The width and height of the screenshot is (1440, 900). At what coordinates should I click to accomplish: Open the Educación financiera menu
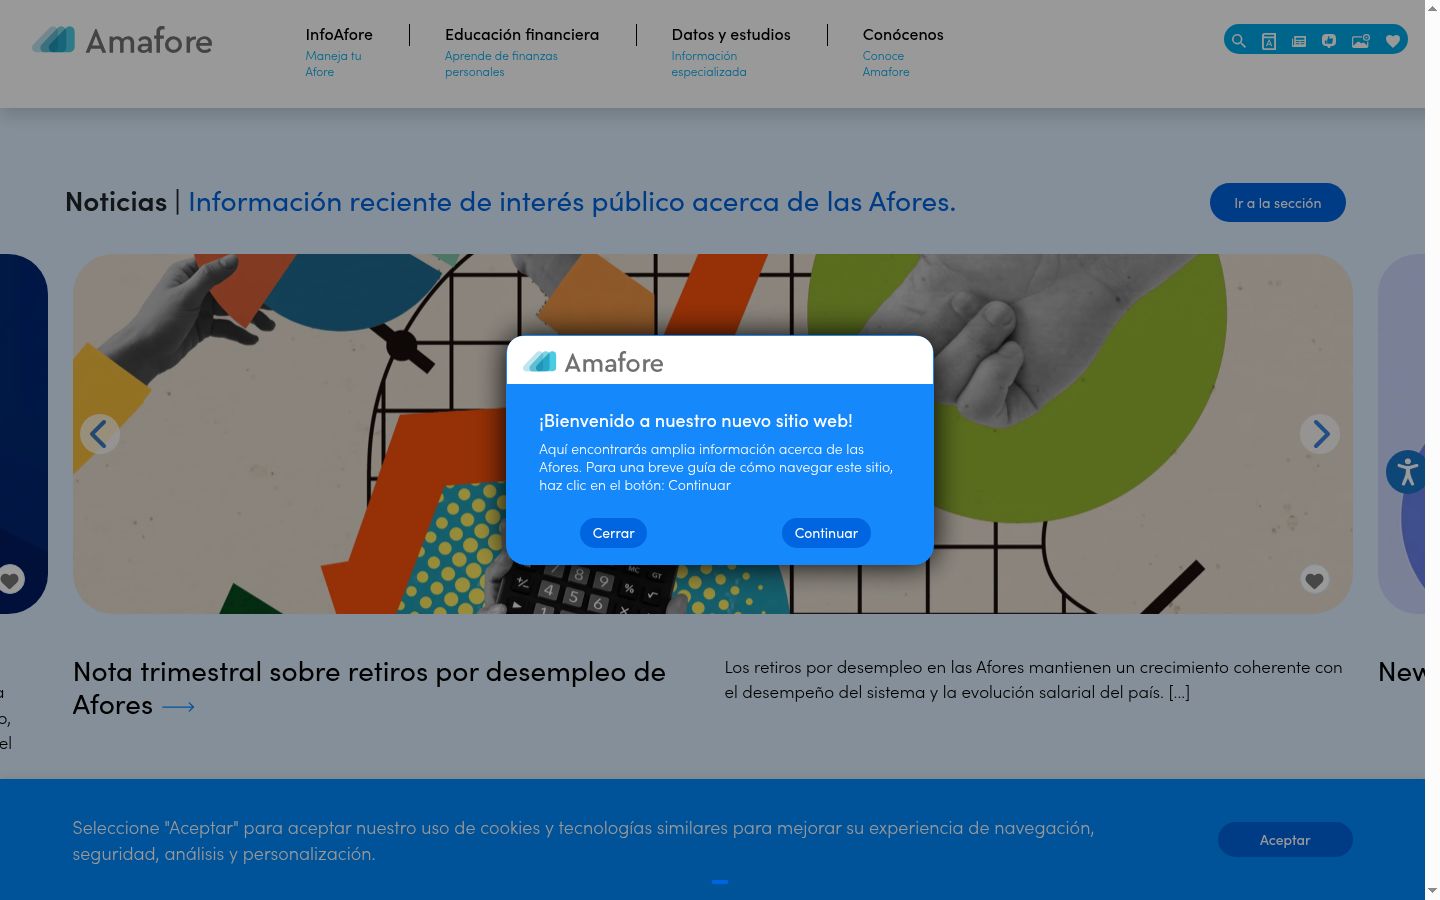[522, 34]
